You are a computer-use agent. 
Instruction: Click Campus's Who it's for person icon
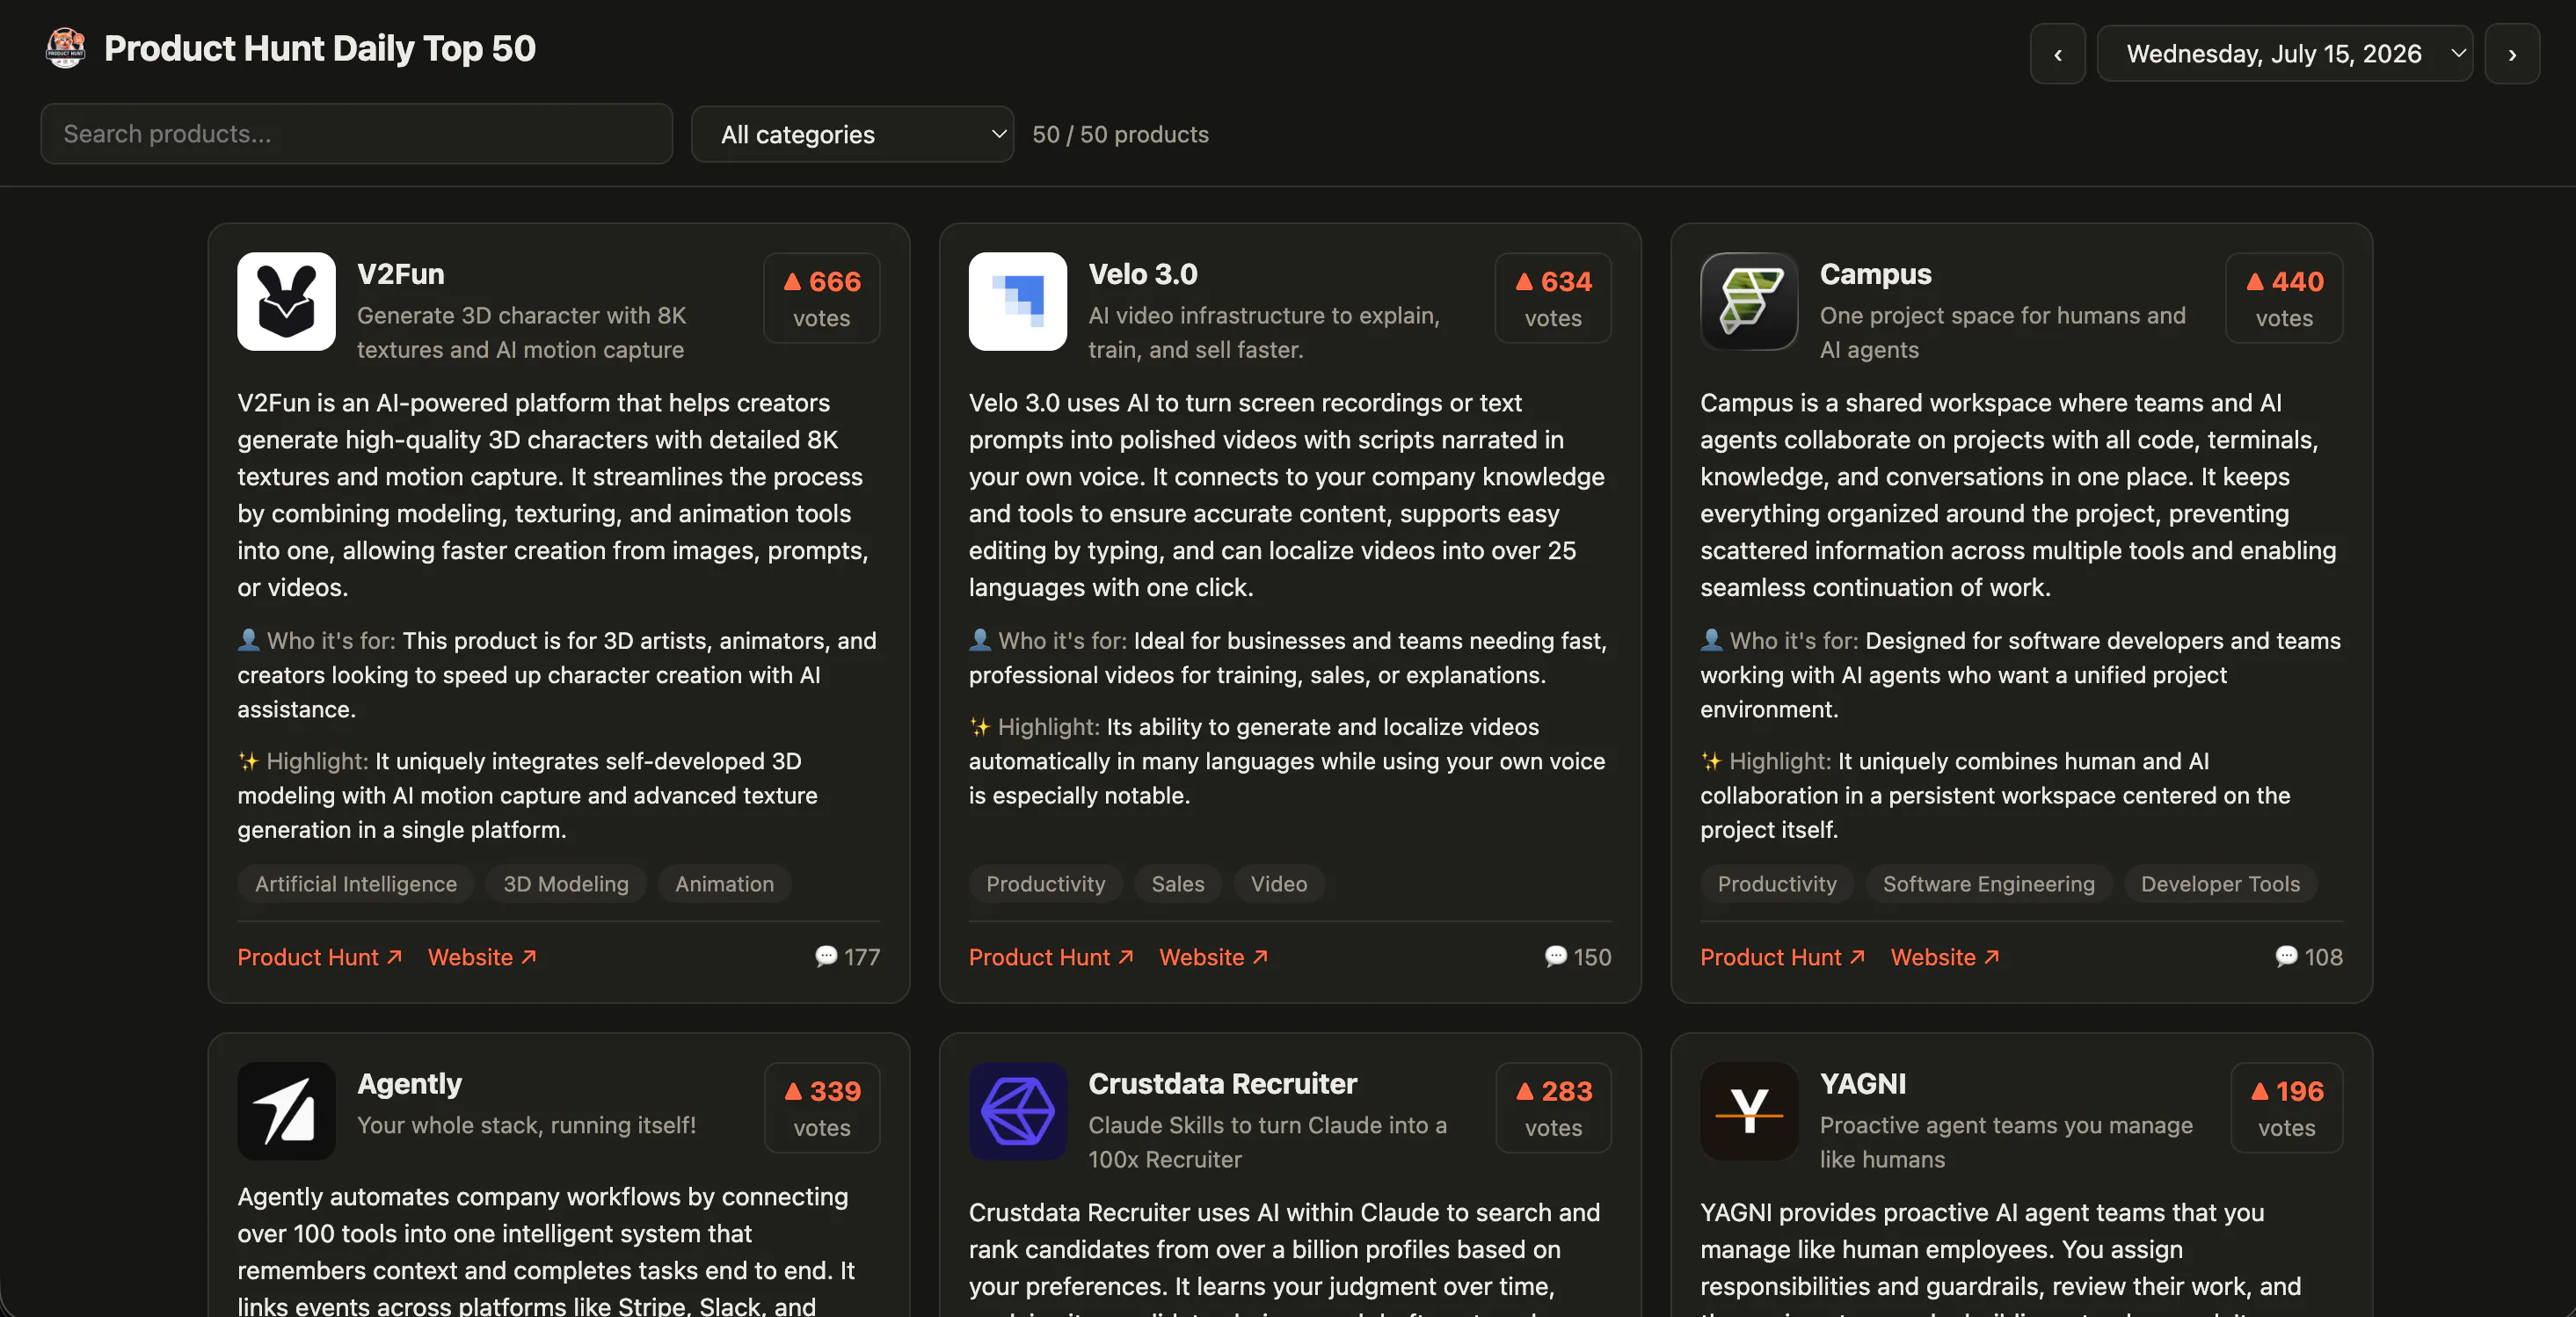1711,640
